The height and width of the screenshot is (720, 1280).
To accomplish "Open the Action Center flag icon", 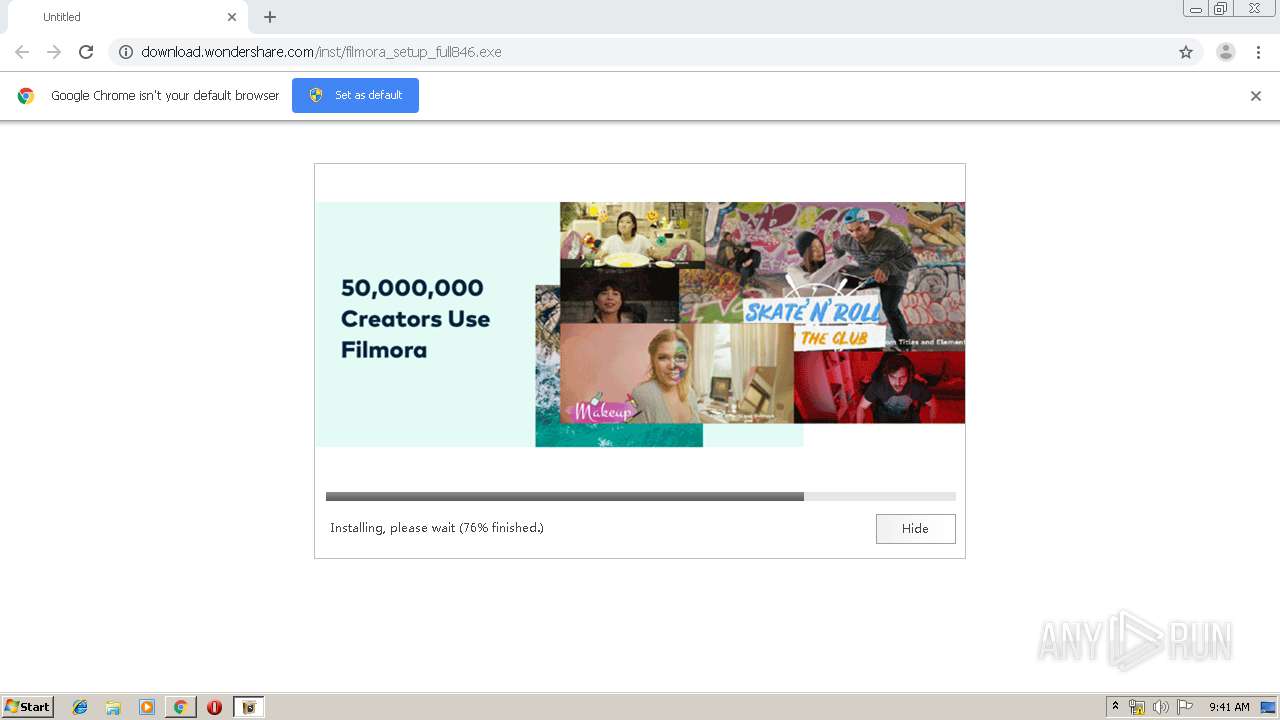I will [1185, 707].
